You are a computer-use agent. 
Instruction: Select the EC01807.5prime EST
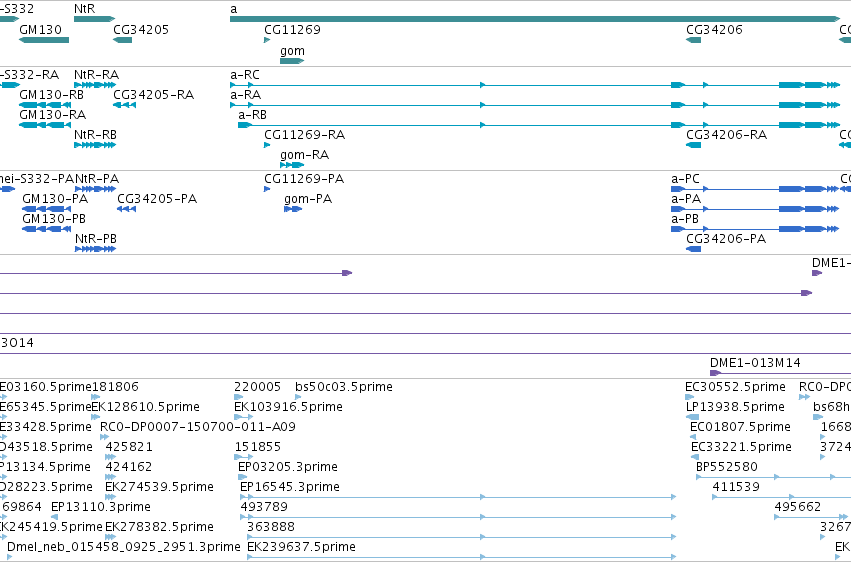[693, 437]
